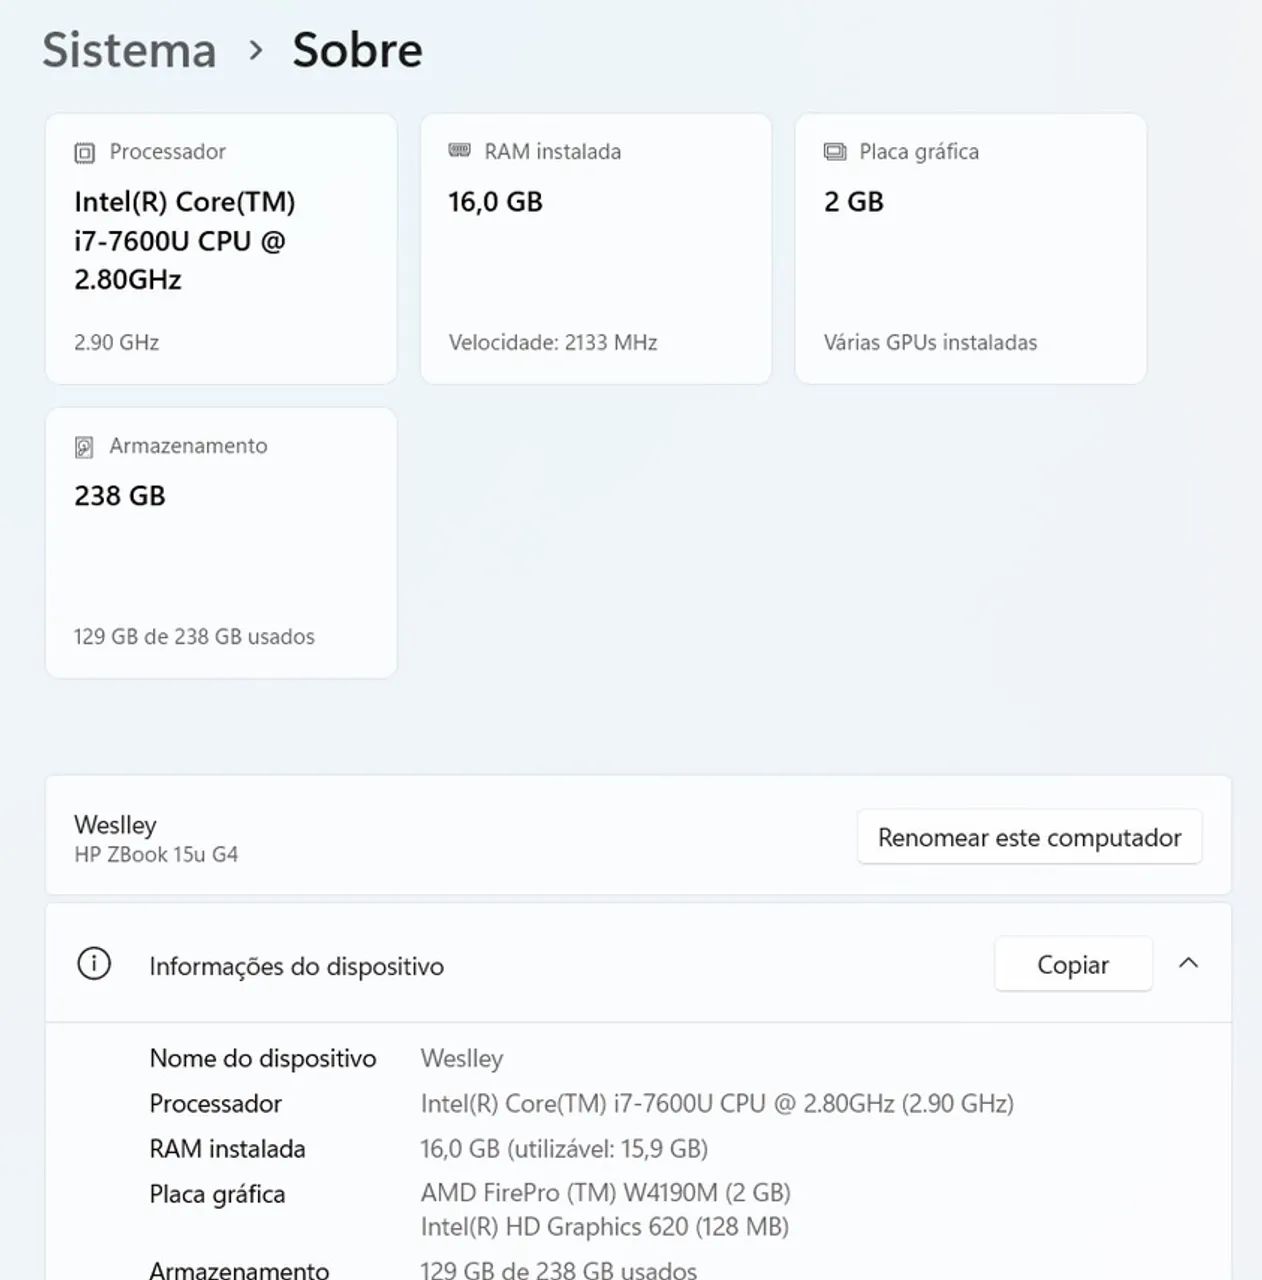The image size is (1262, 1280).
Task: Collapse the Informações do dispositivo section chevron
Action: [x=1188, y=963]
